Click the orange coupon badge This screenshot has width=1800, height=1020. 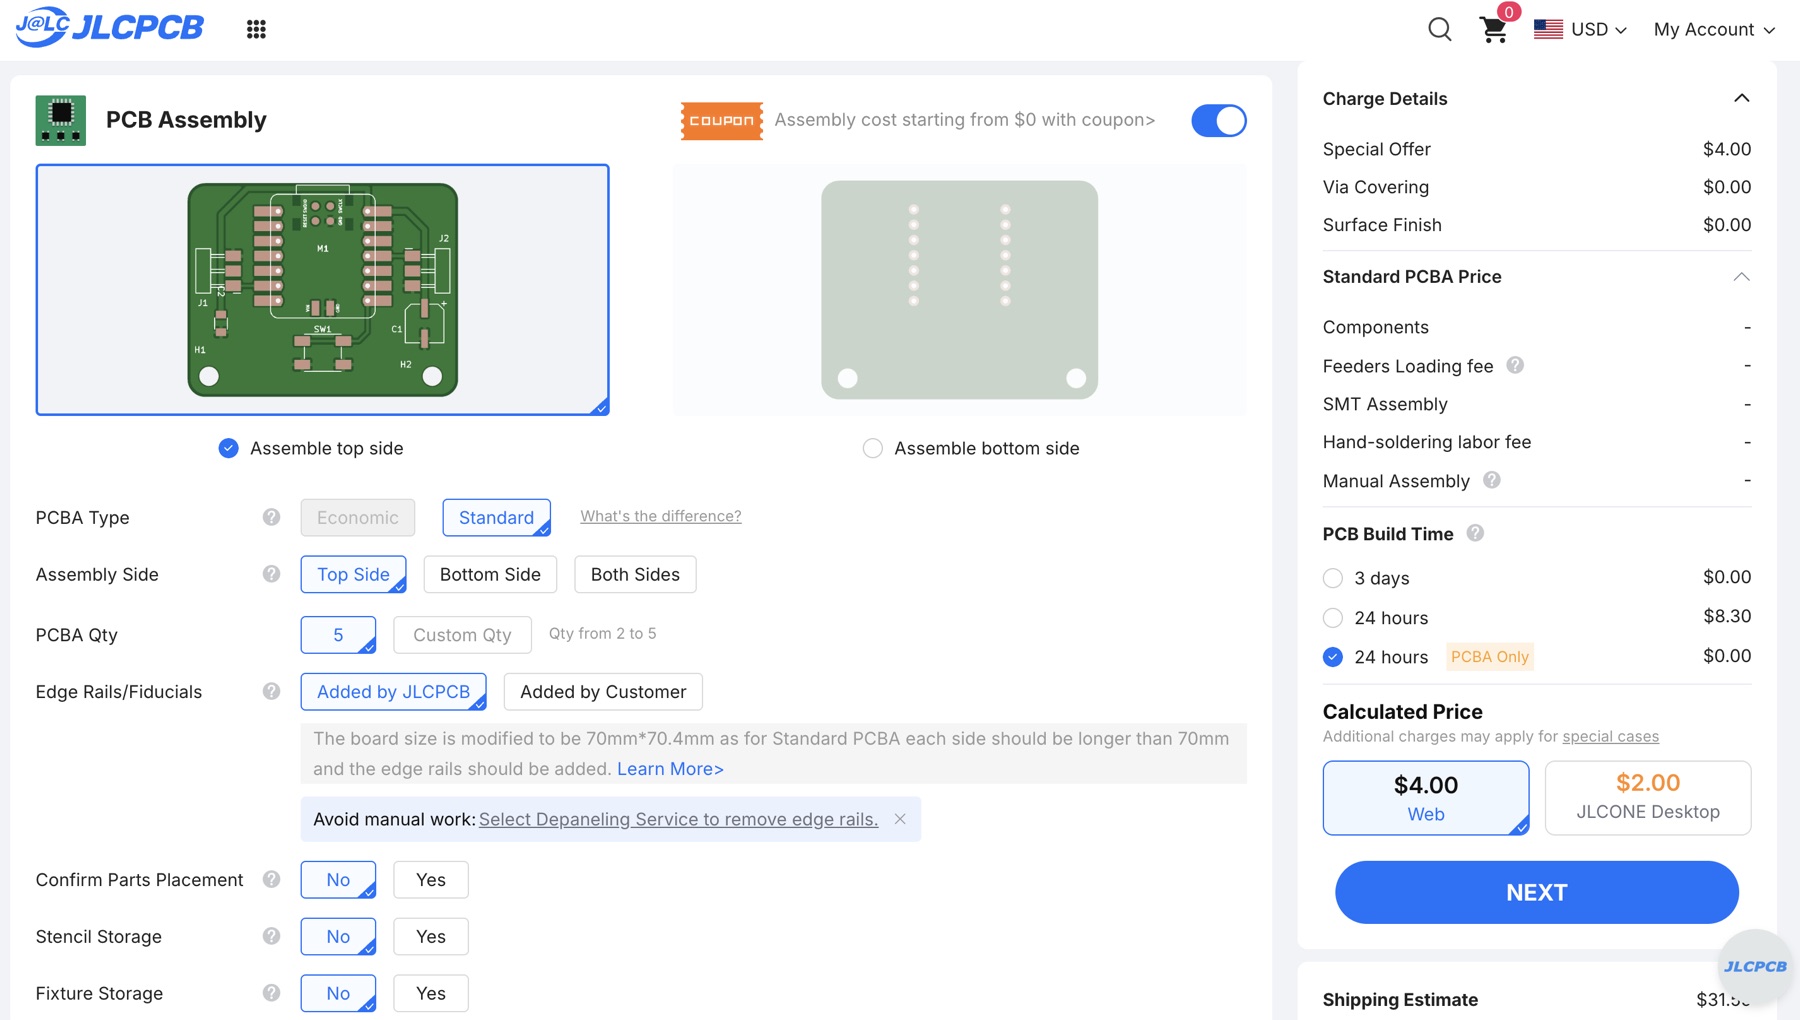722,120
